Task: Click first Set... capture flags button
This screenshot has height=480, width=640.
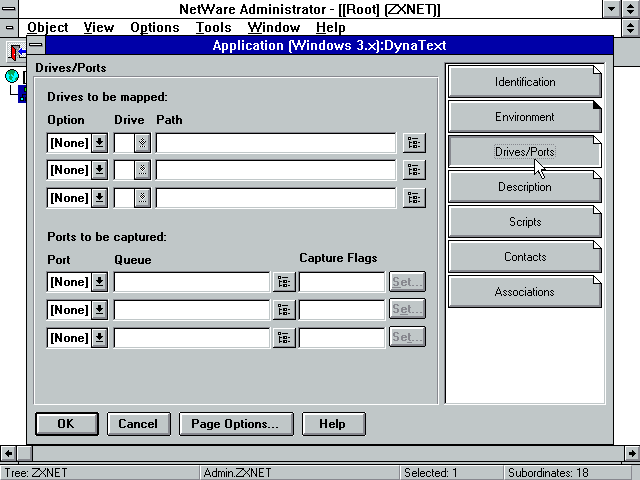Action: (407, 282)
